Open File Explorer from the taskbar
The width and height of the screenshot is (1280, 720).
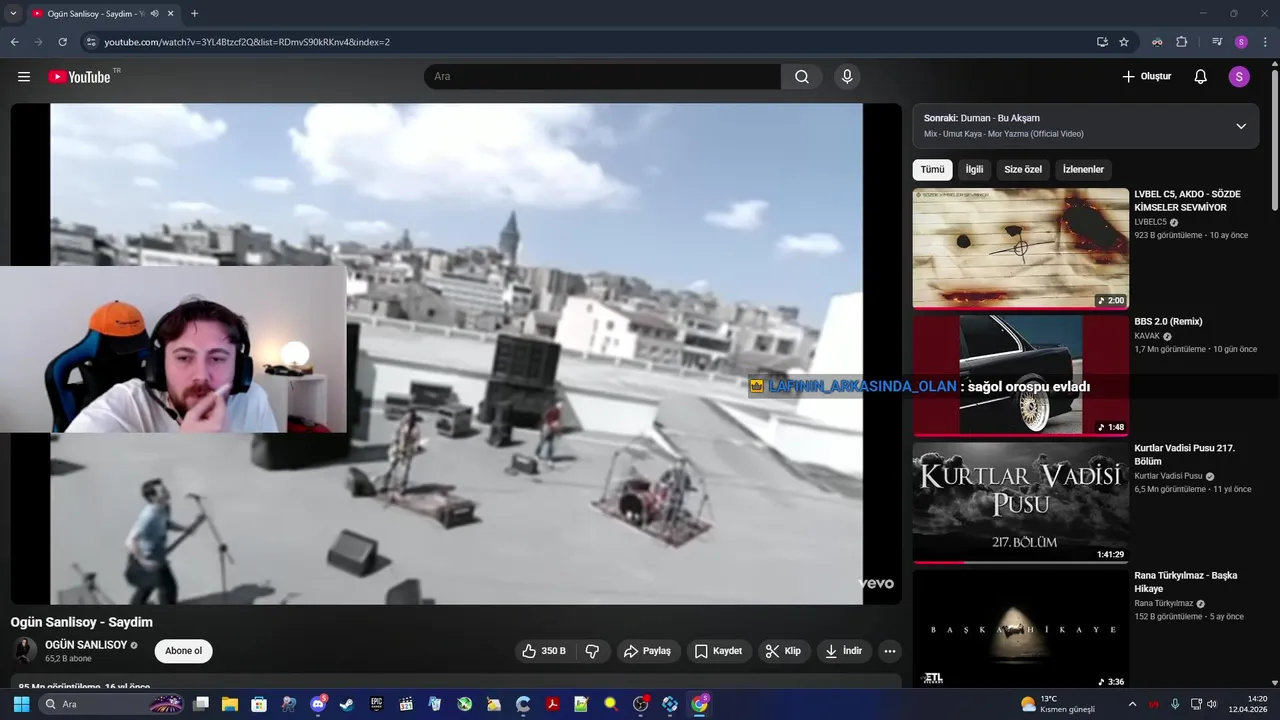coord(229,704)
